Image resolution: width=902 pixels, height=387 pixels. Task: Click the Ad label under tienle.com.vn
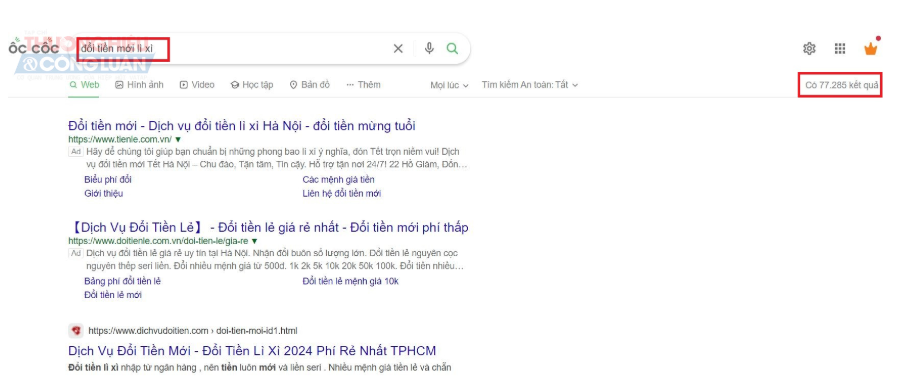(75, 152)
